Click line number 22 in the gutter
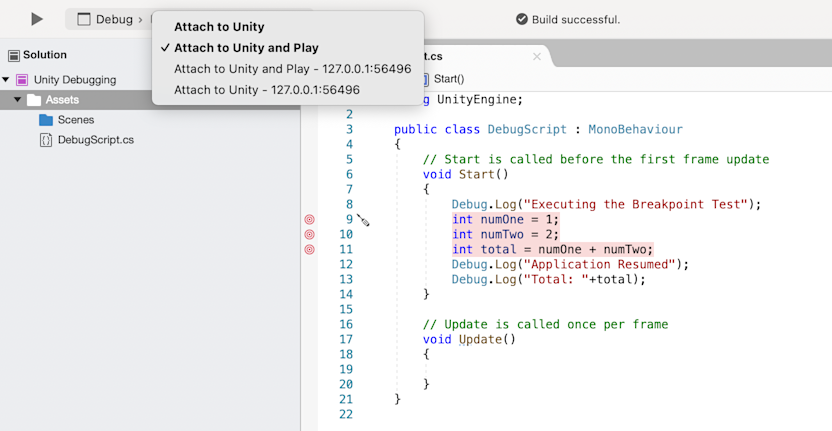 pos(345,414)
